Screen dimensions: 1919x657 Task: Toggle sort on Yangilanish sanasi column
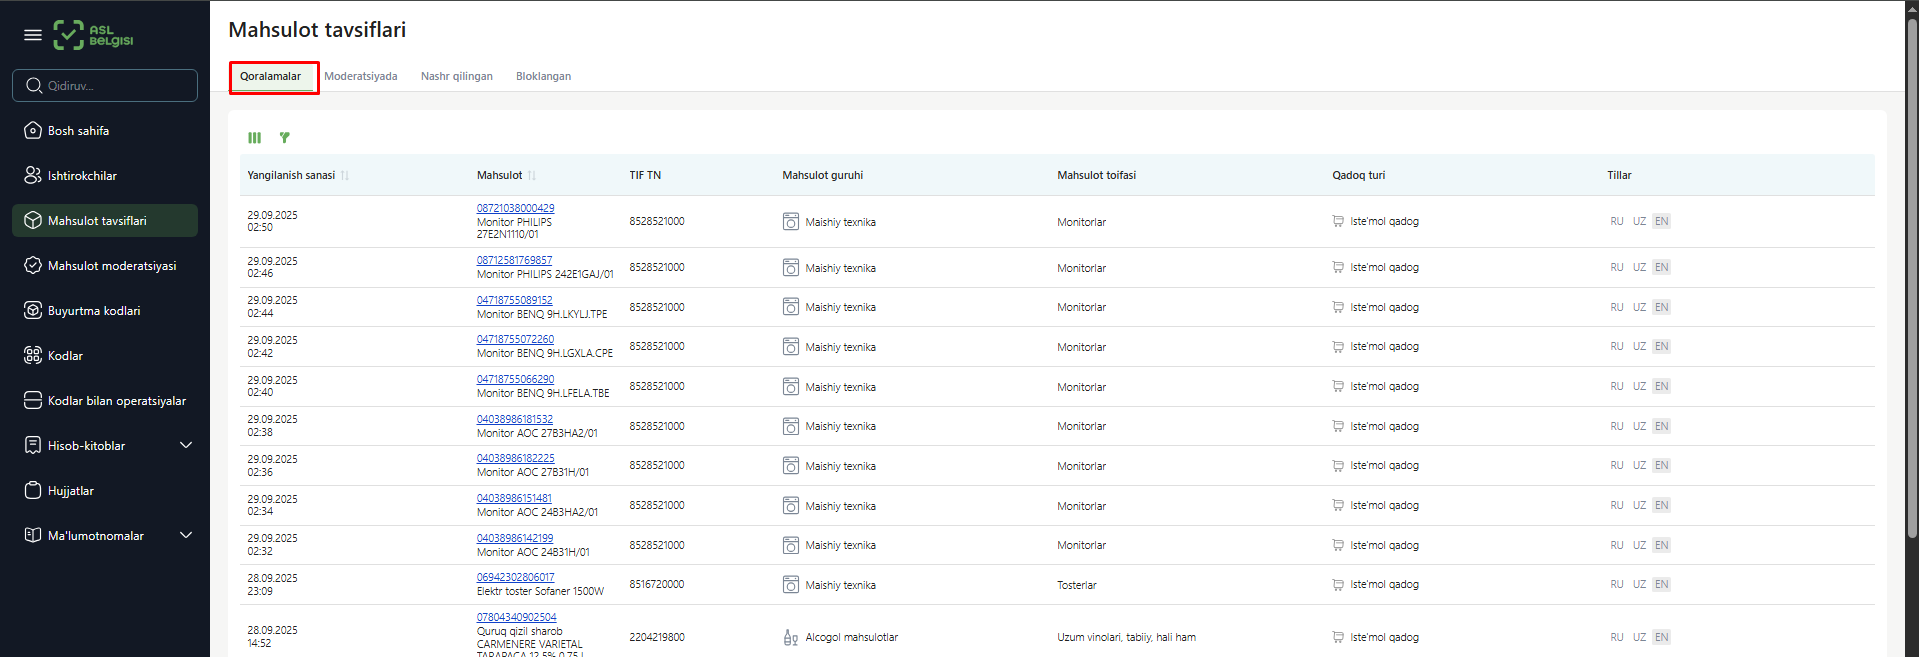(x=345, y=176)
